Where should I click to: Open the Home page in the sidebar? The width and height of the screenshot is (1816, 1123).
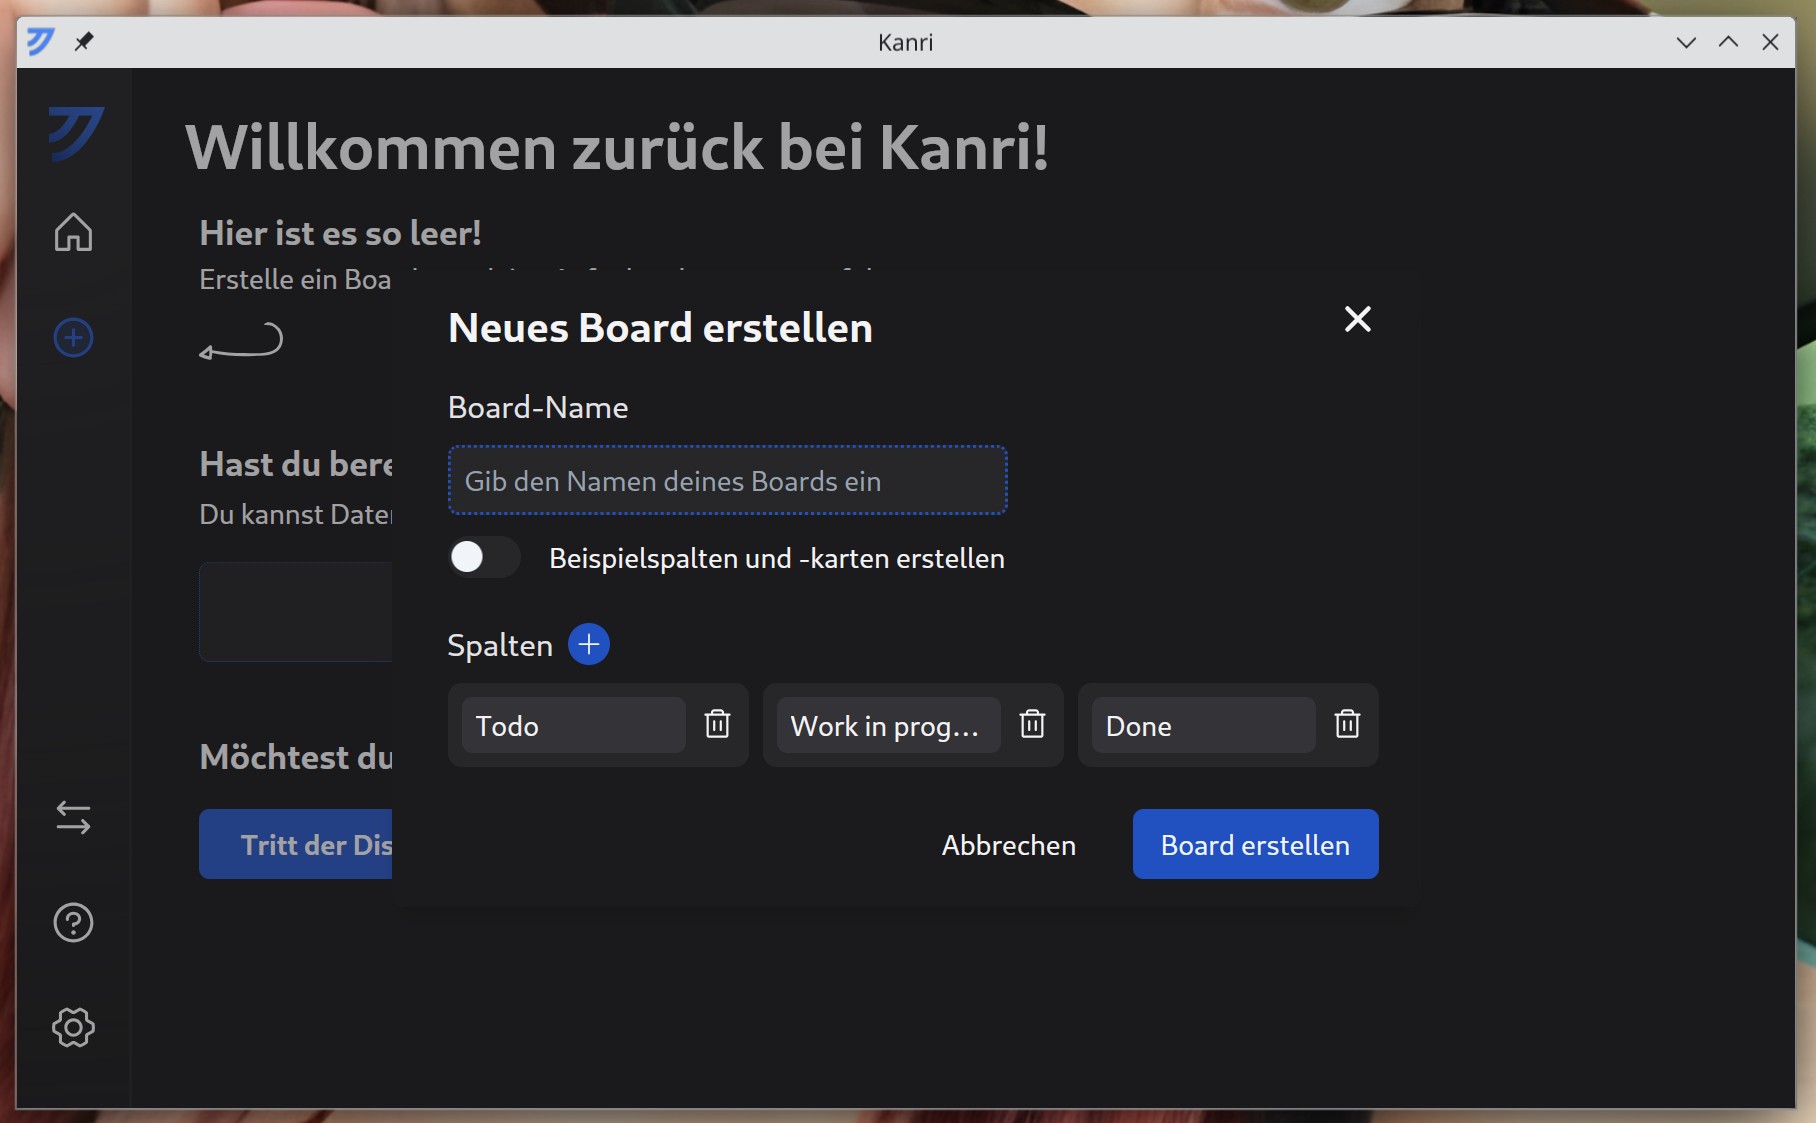pos(73,232)
